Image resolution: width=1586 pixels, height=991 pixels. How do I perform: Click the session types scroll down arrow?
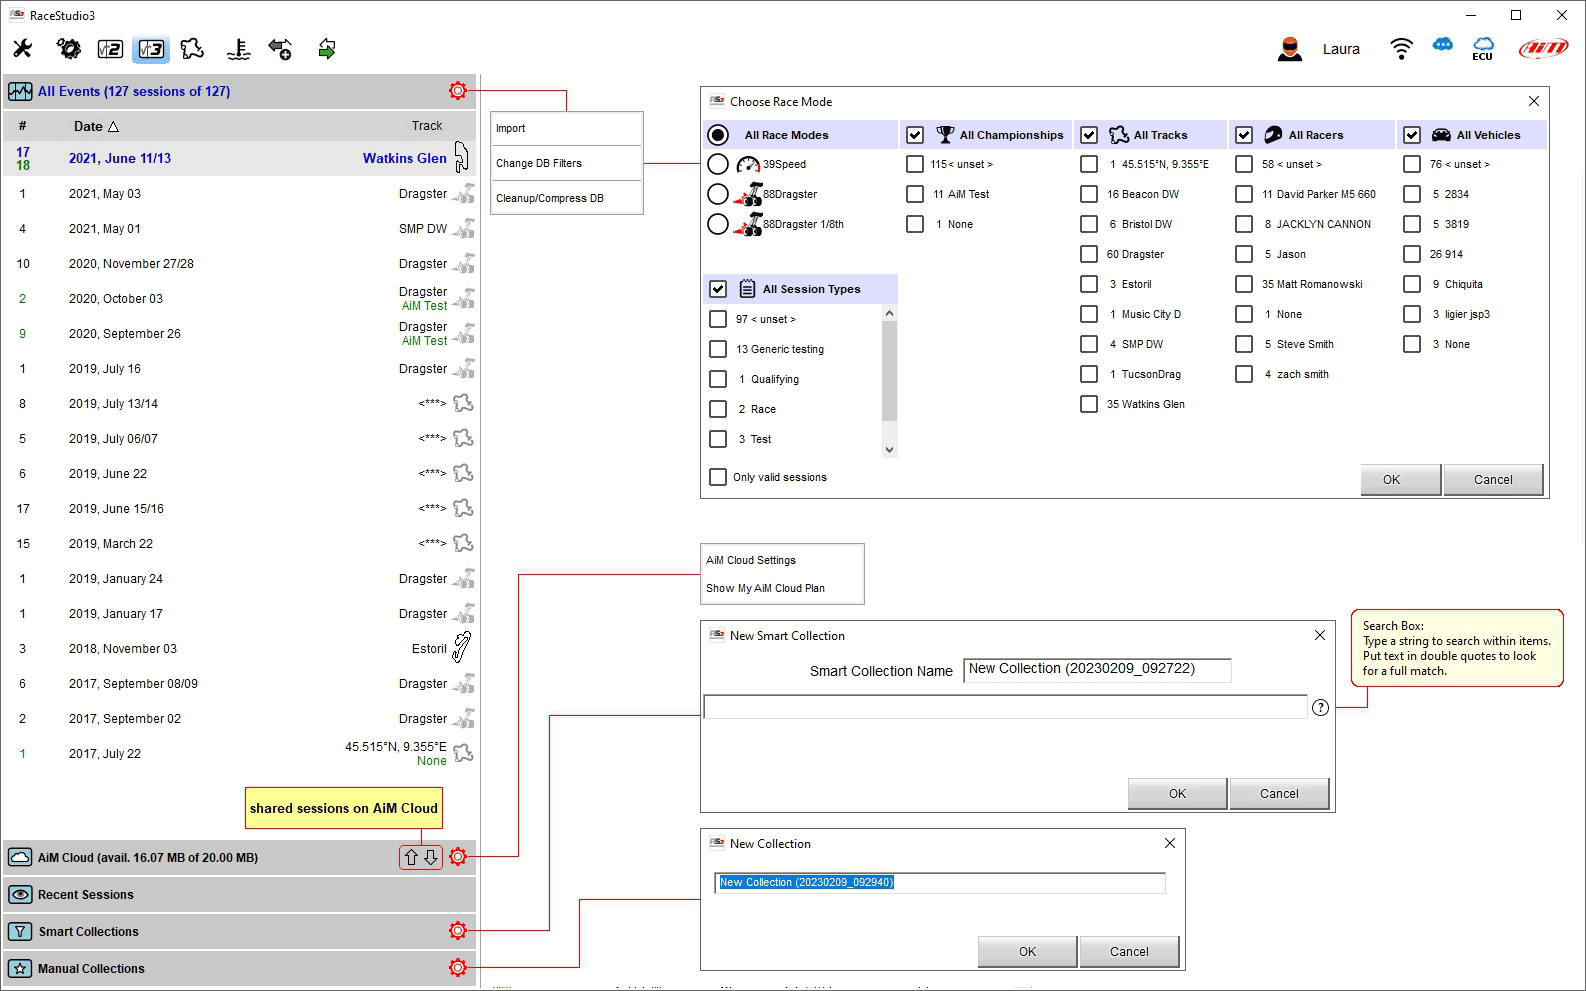(889, 450)
